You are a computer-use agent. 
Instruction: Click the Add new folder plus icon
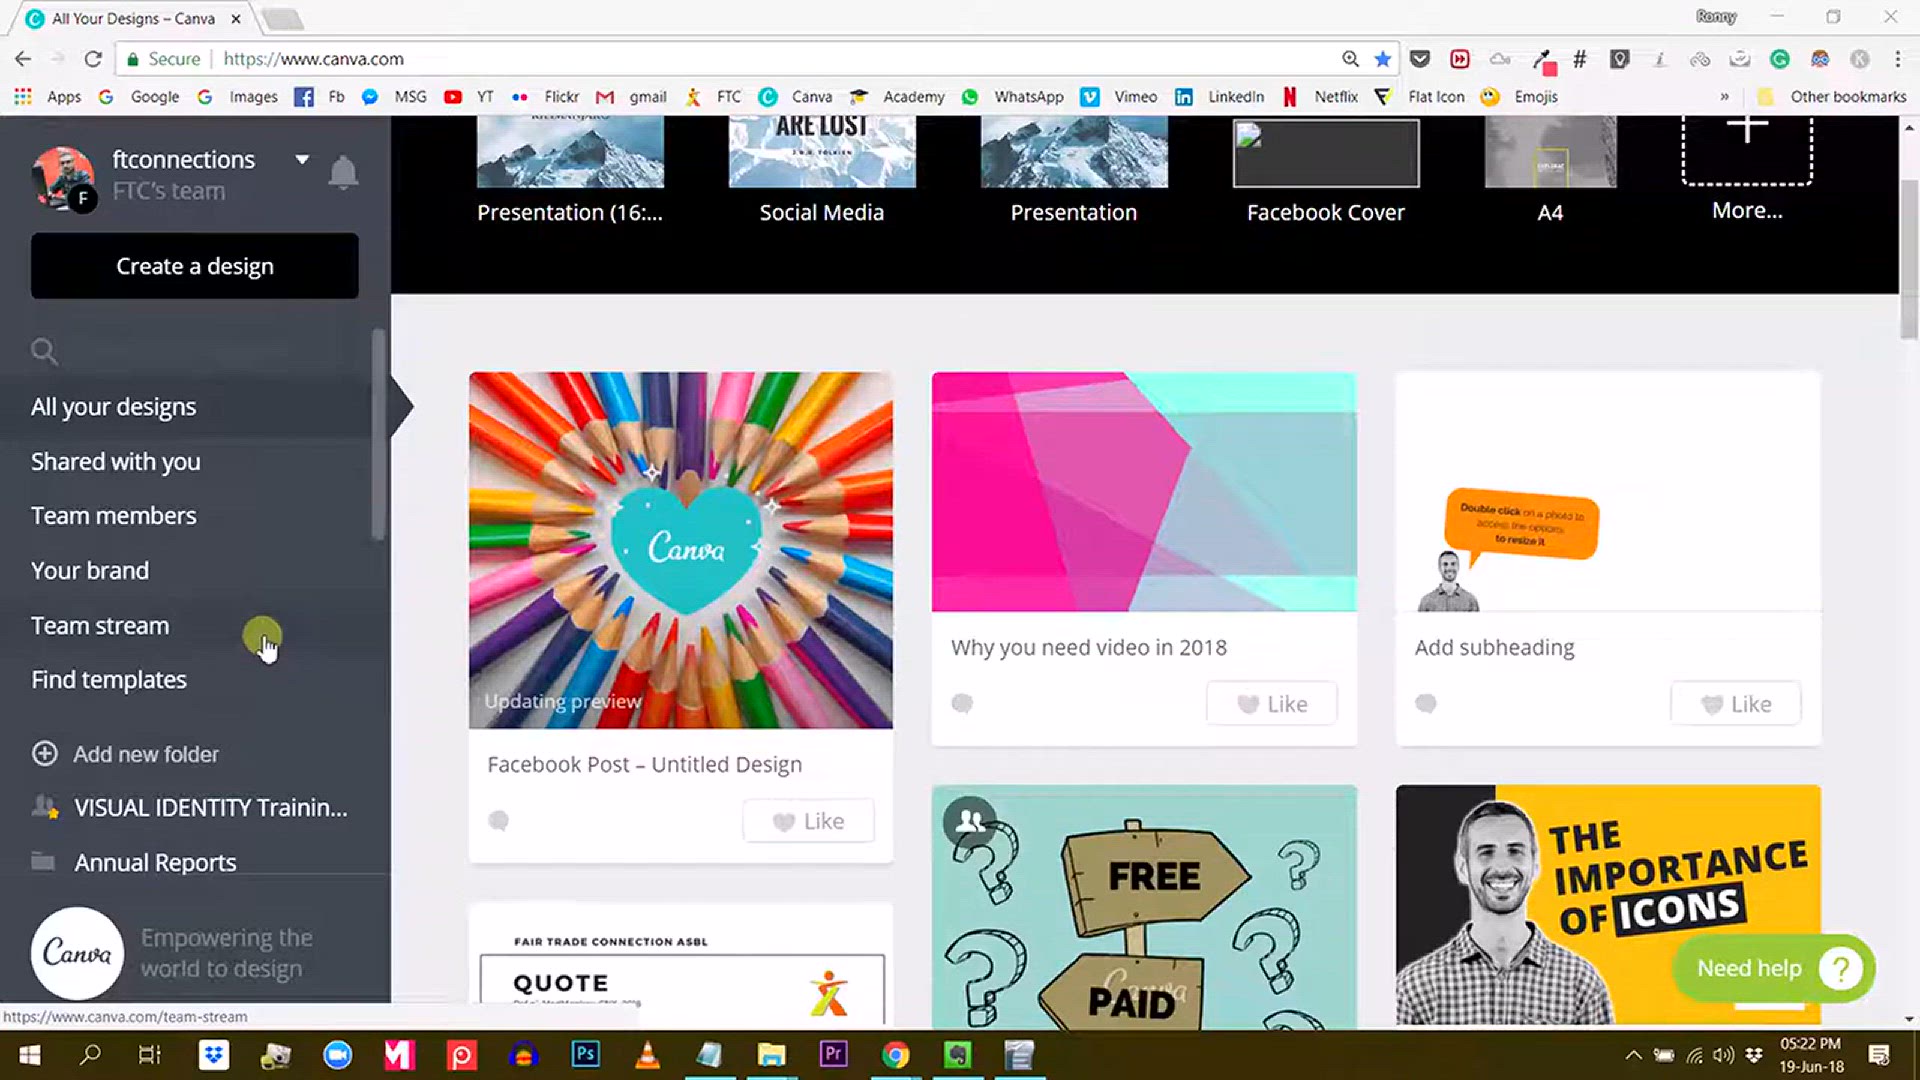(x=45, y=754)
